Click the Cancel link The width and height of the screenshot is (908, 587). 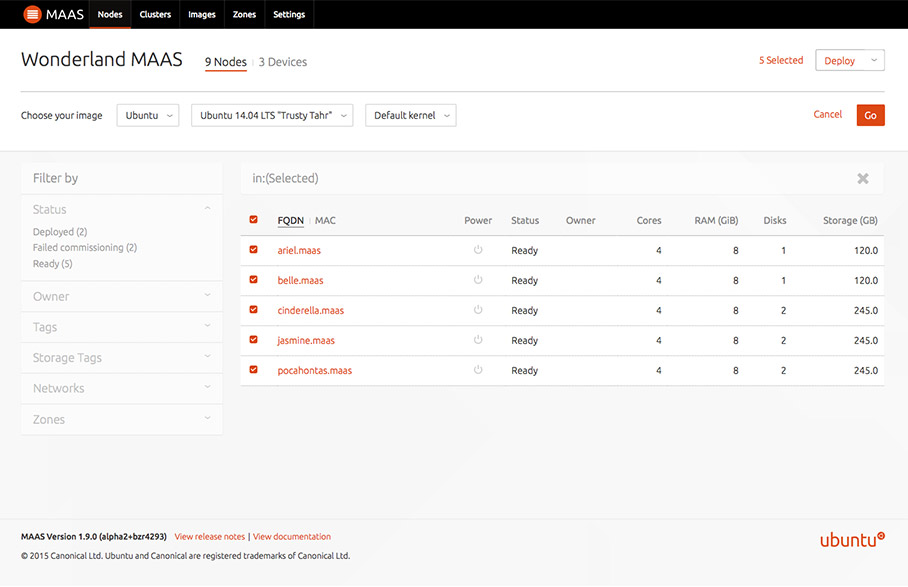[x=828, y=115]
